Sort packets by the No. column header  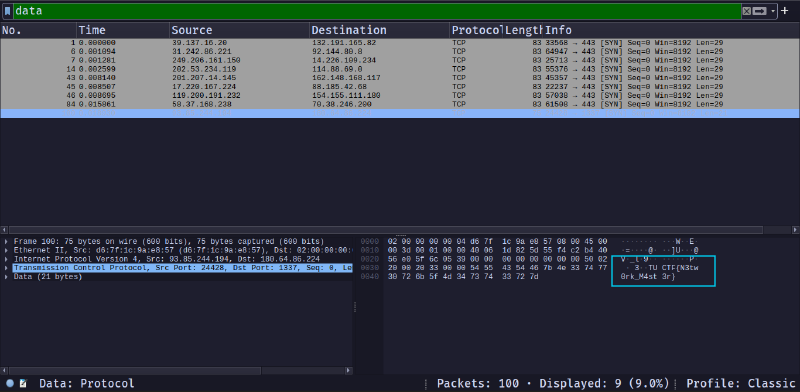(x=39, y=30)
